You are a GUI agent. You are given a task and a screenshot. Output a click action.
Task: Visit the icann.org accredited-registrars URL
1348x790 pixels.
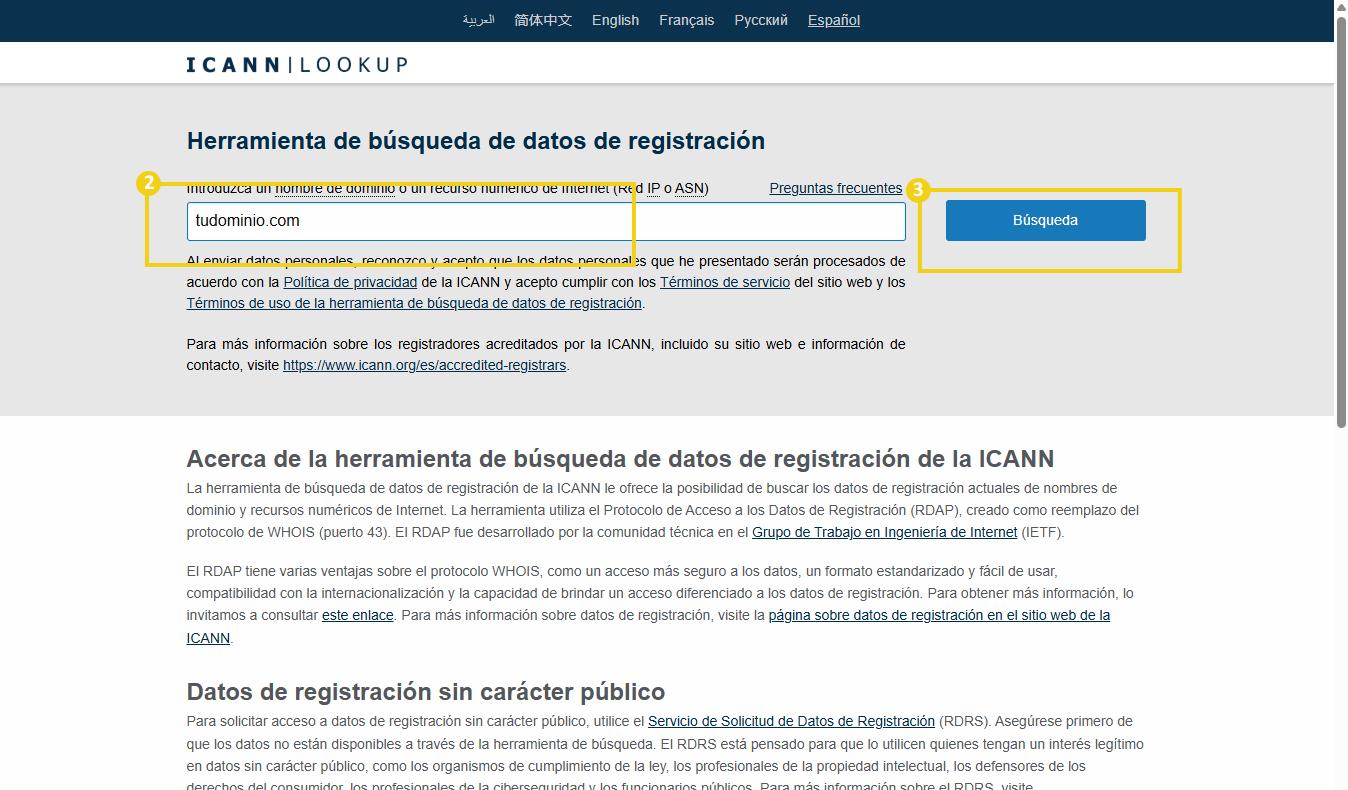[425, 365]
